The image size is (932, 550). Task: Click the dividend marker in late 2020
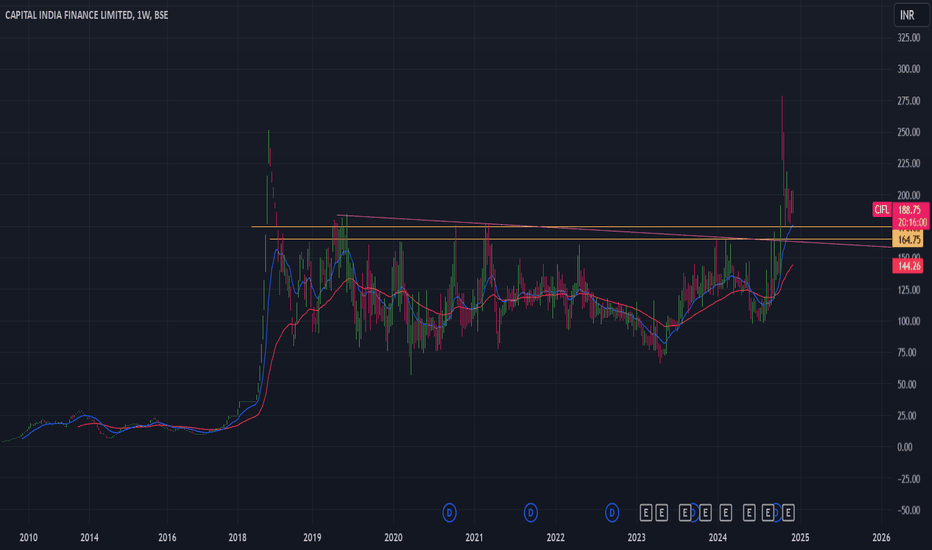coord(449,512)
